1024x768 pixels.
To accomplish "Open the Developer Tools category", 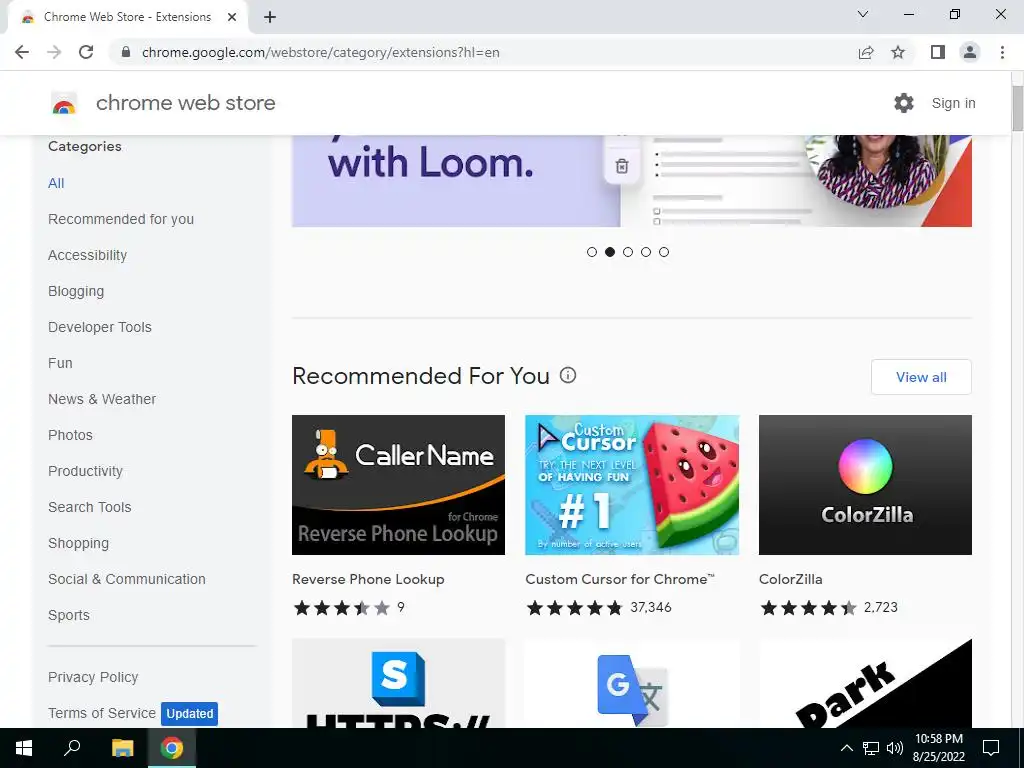I will click(100, 327).
